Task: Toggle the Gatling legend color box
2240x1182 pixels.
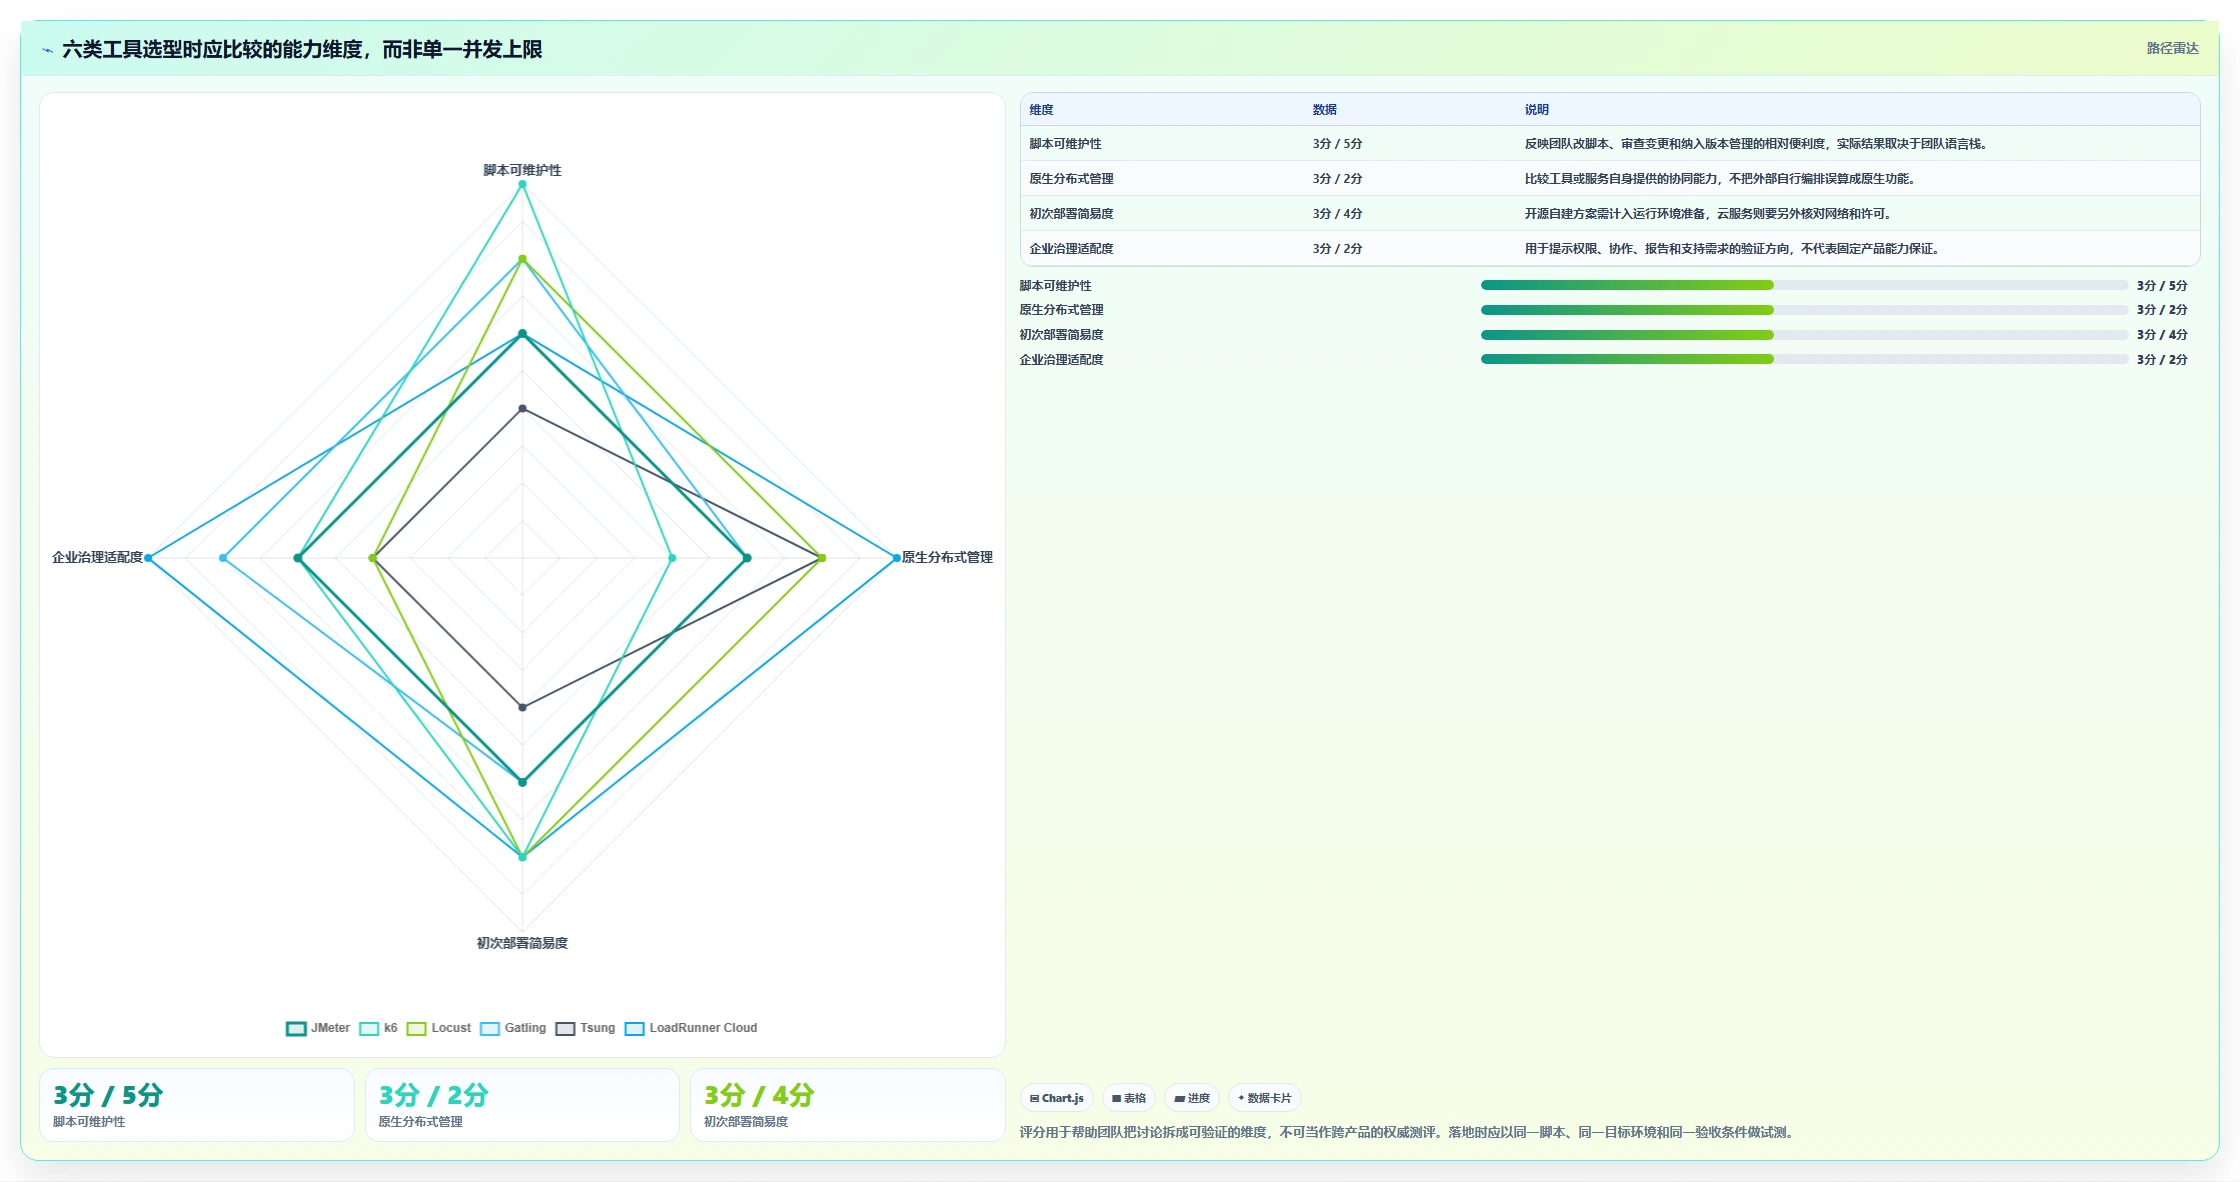Action: click(490, 1028)
